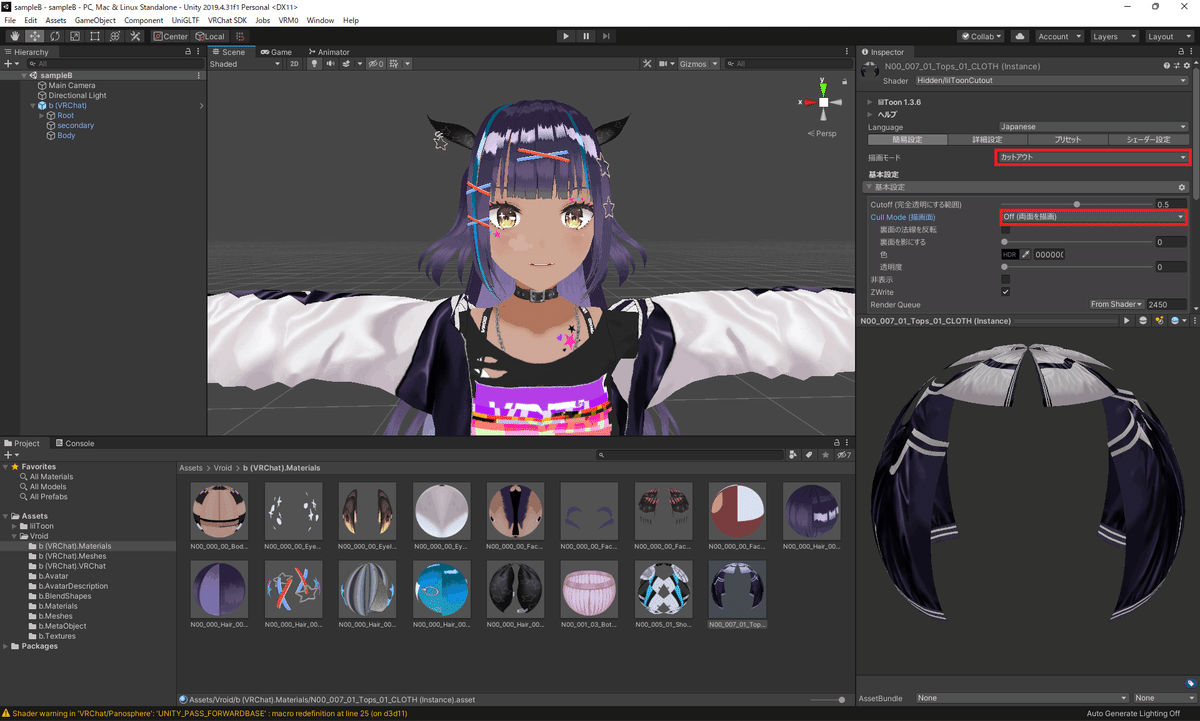This screenshot has width=1200, height=721.
Task: Open the Scene camera settings icon
Action: (664, 64)
